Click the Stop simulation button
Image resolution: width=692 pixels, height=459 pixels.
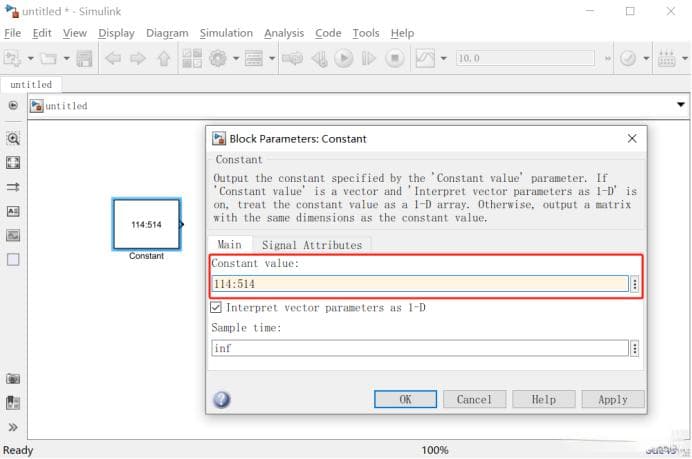pyautogui.click(x=395, y=58)
